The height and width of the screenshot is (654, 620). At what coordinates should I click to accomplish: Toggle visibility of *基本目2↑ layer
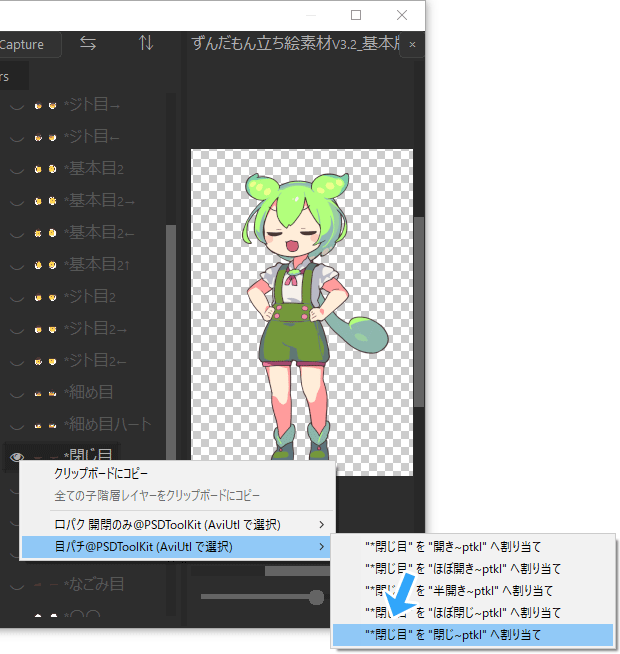click(x=17, y=265)
